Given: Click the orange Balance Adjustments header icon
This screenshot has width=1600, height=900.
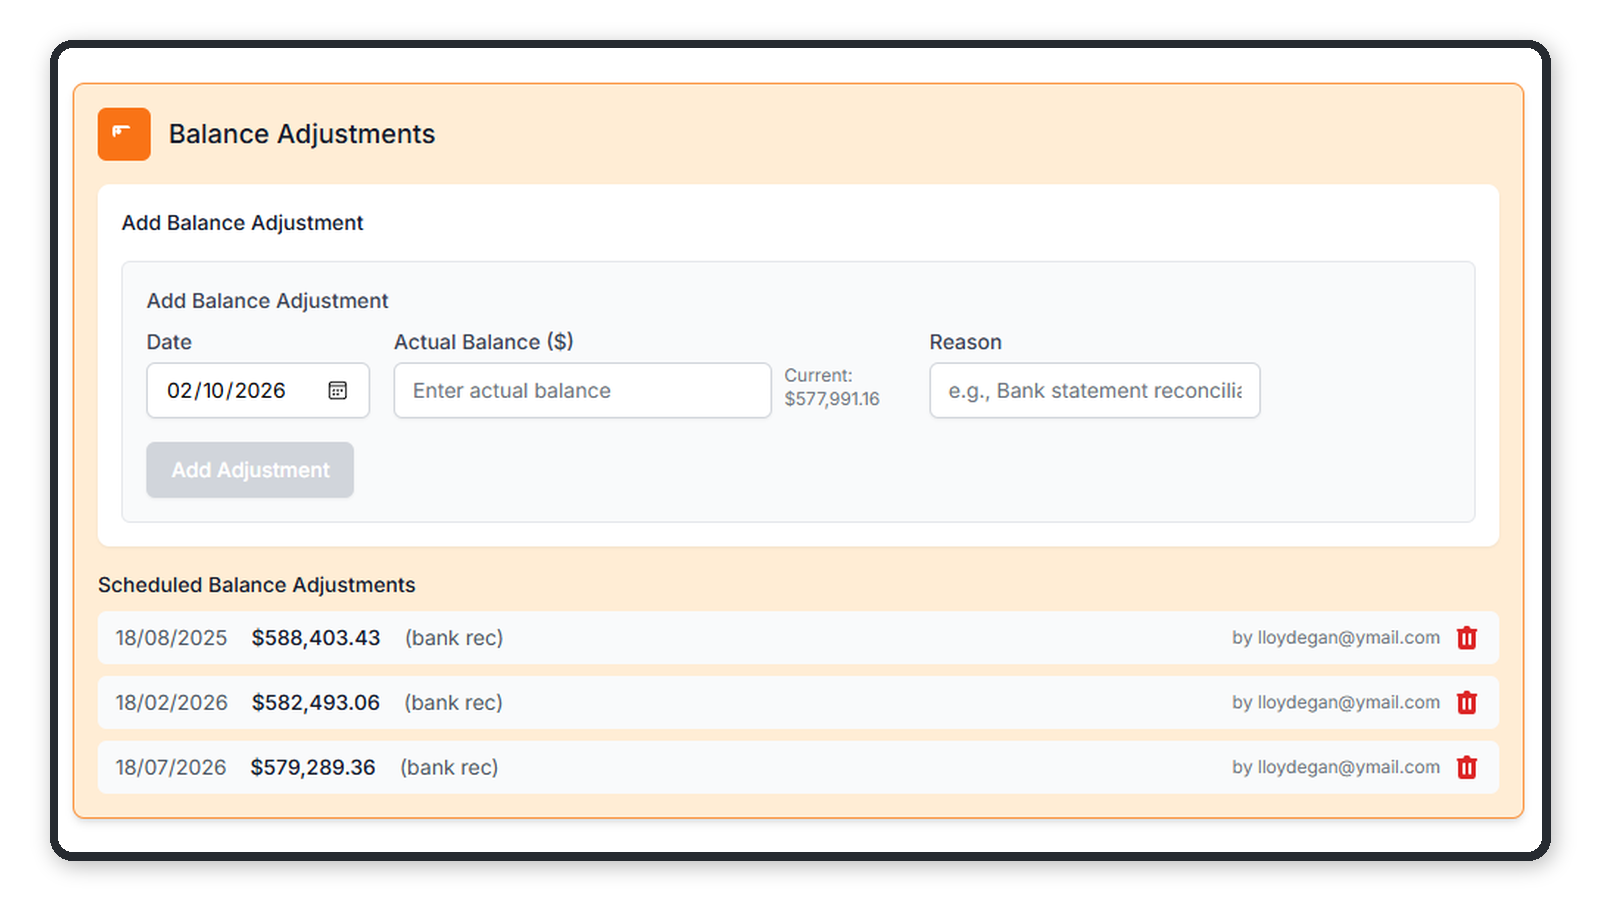Looking at the screenshot, I should pyautogui.click(x=124, y=134).
